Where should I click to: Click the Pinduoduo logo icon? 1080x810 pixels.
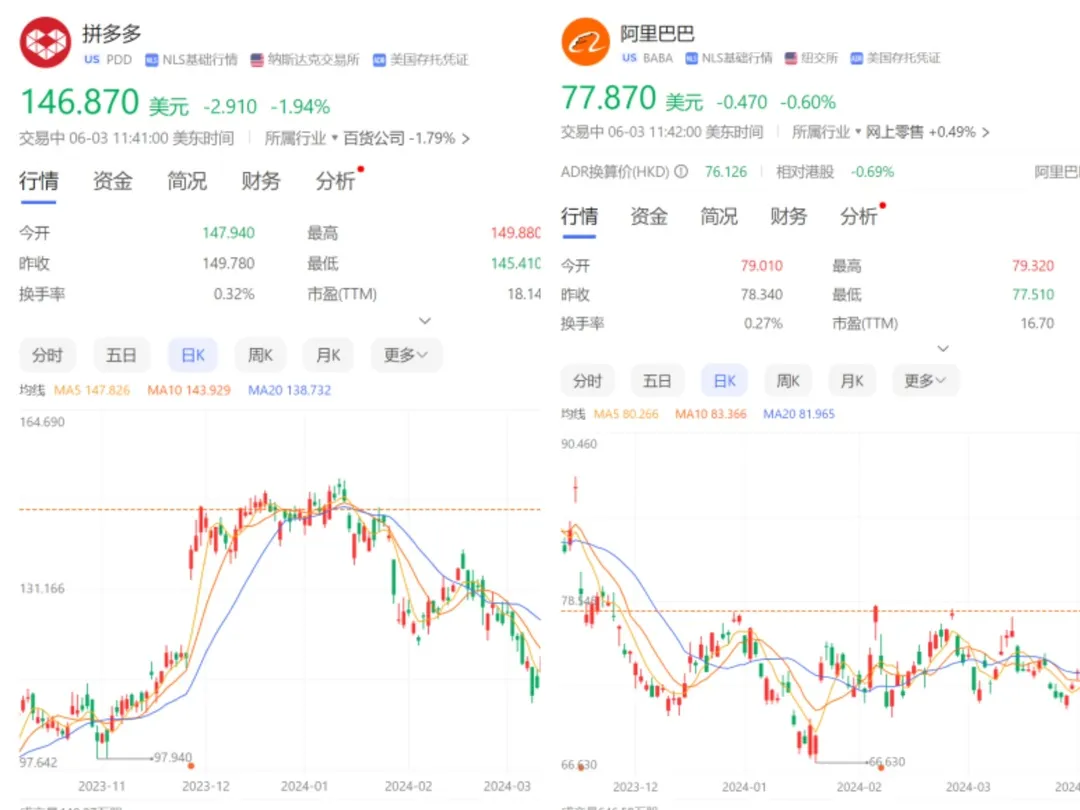(x=46, y=42)
